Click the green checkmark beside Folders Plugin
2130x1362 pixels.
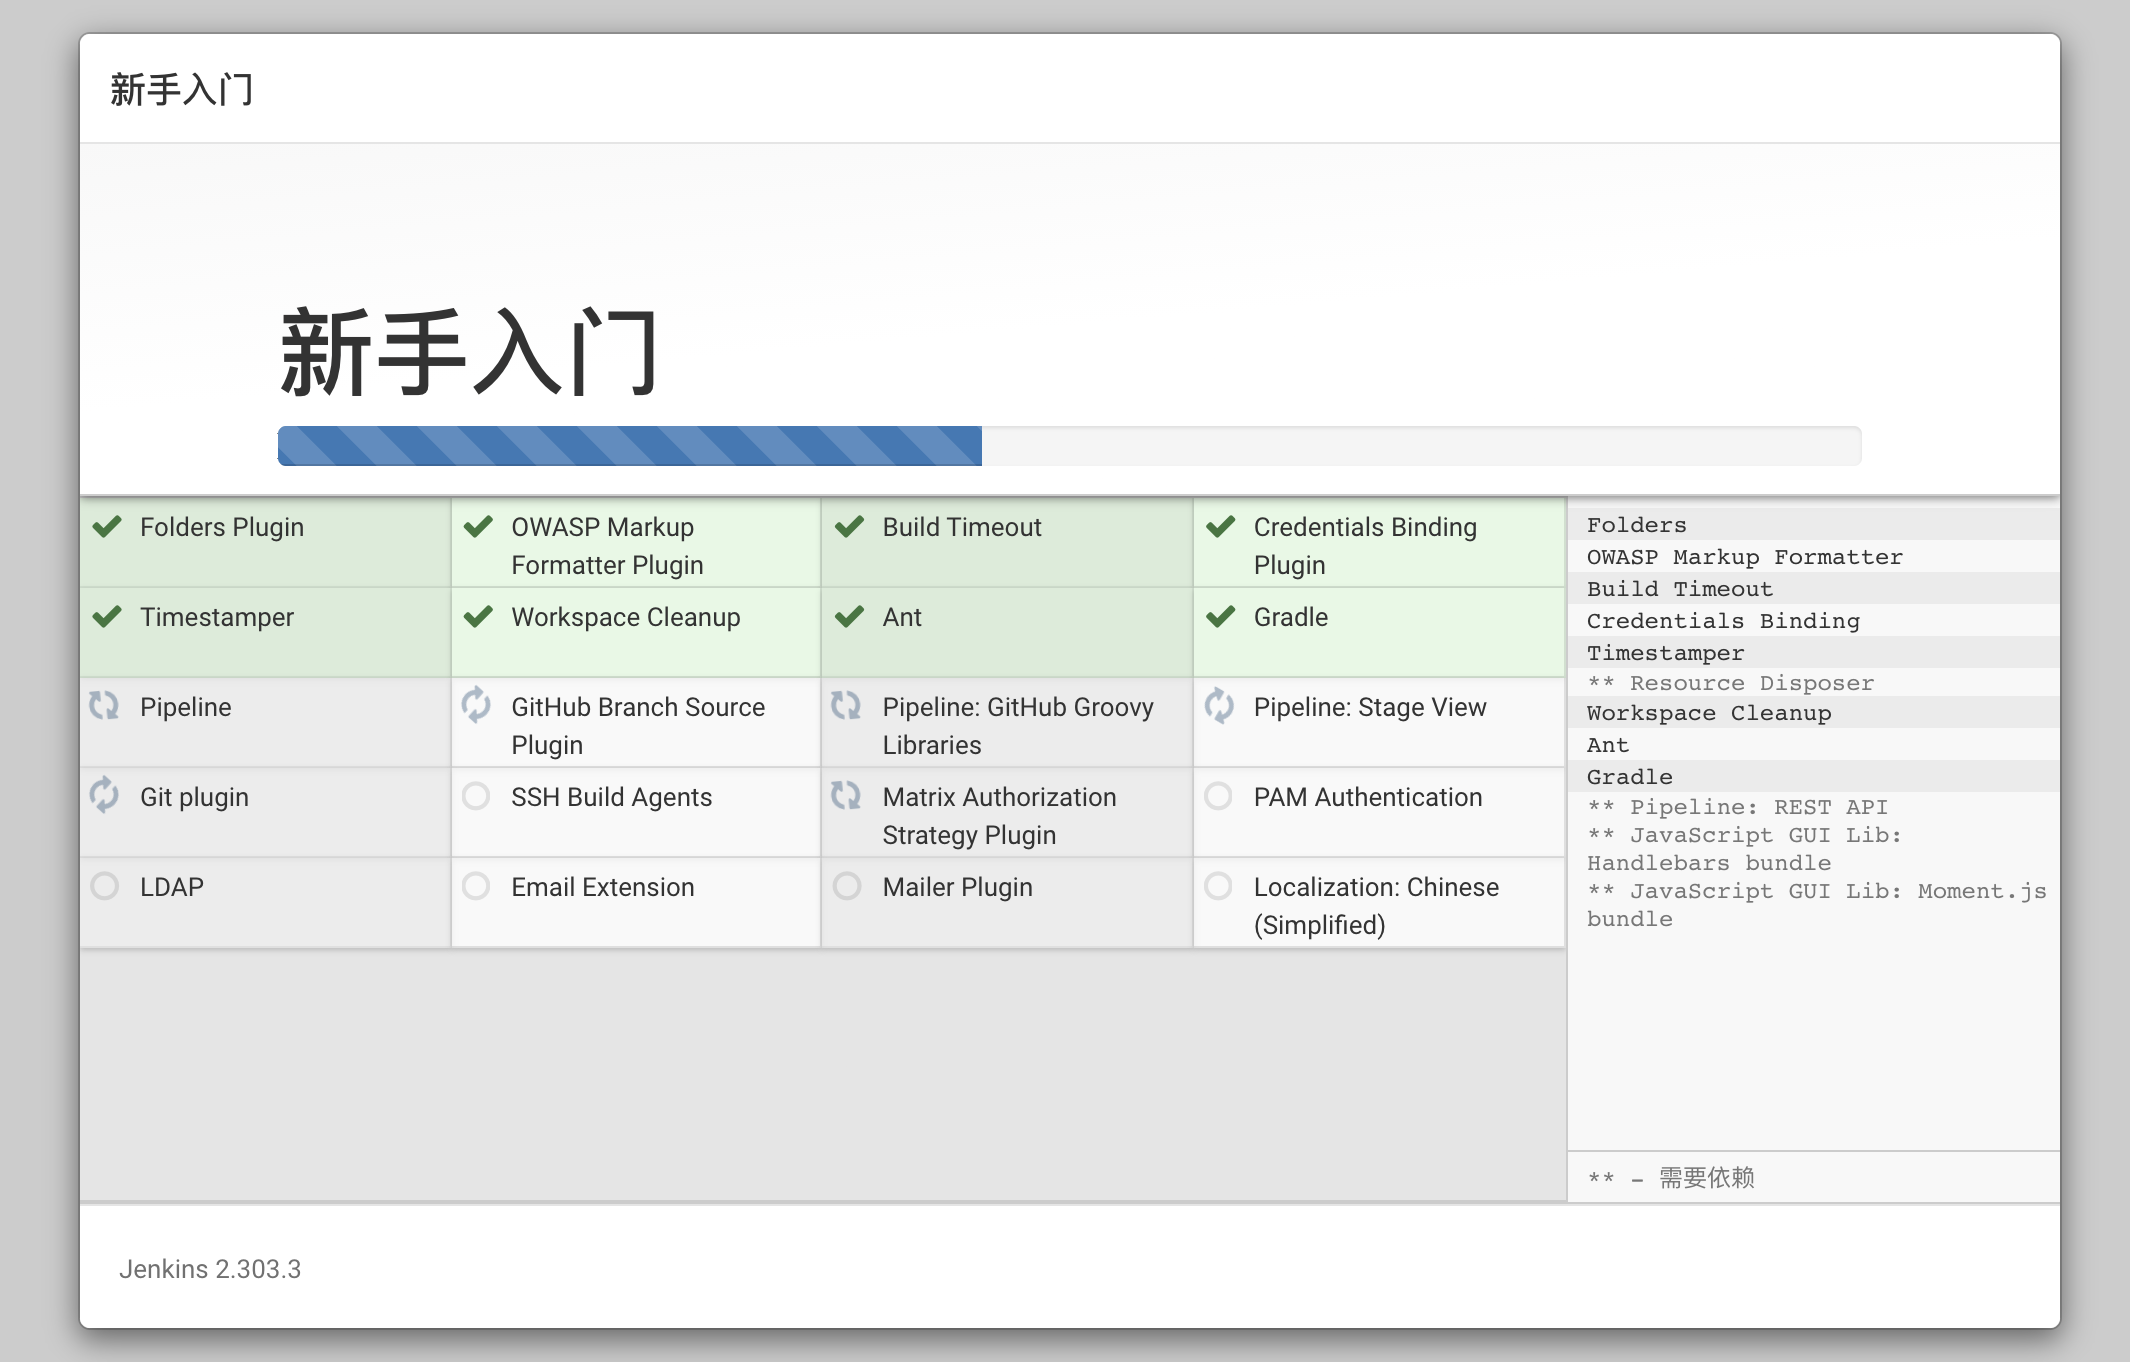(x=107, y=526)
